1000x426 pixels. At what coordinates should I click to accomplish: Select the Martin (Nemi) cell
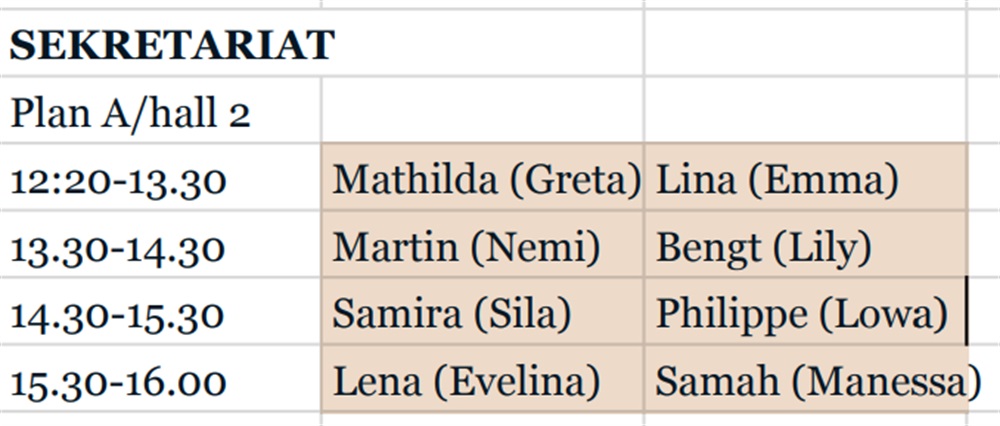tap(483, 244)
